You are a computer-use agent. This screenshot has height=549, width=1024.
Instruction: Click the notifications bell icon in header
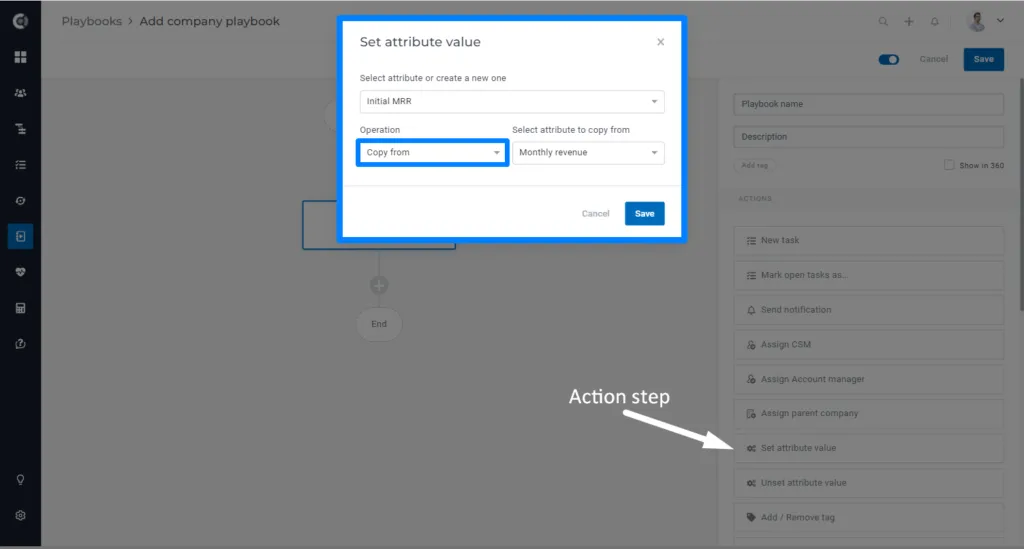point(935,22)
